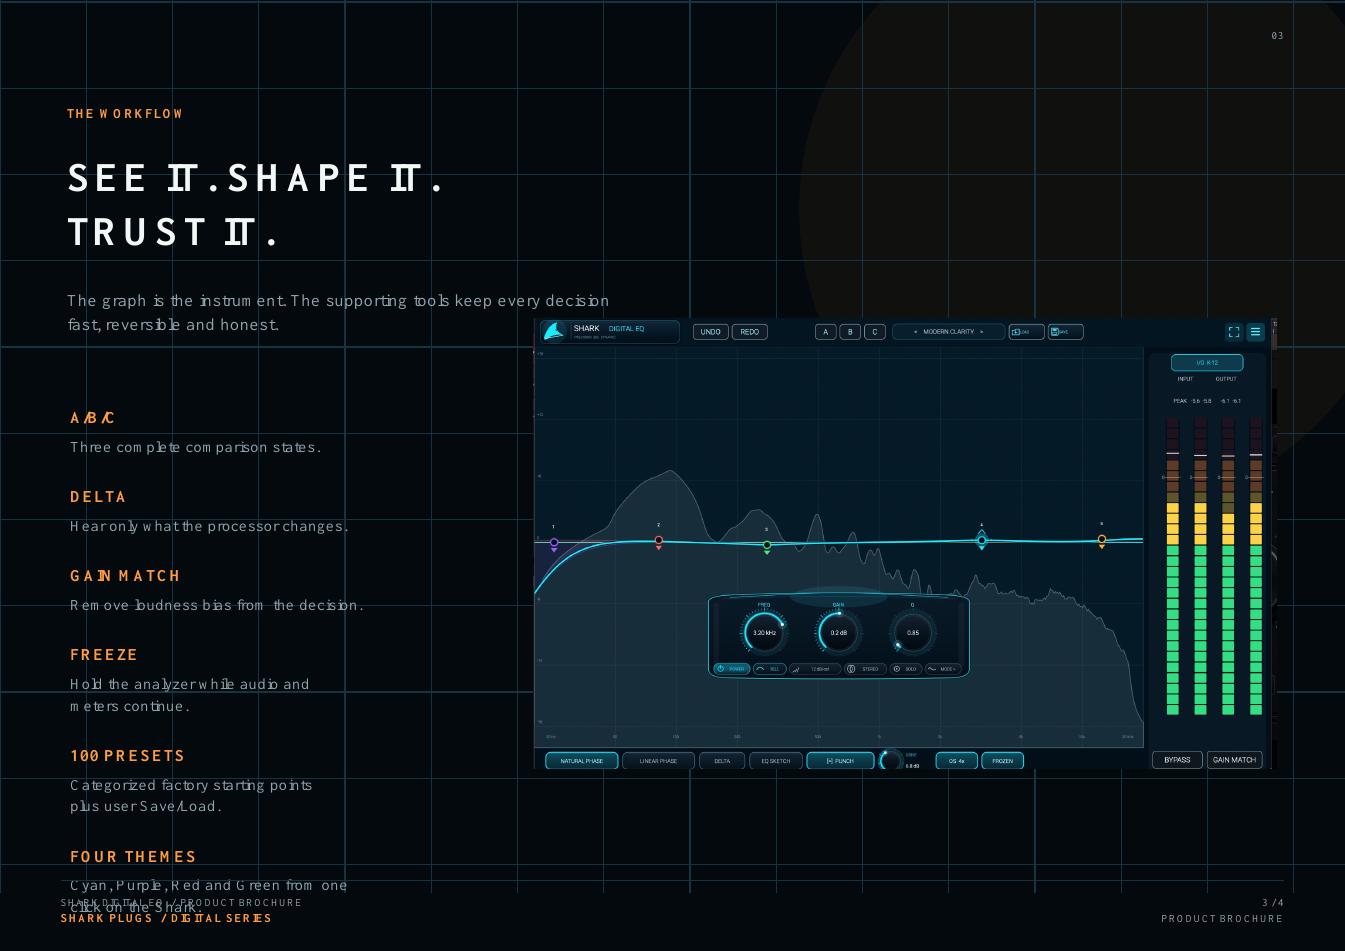The width and height of the screenshot is (1345, 951).
Task: Select EQ band node 1
Action: coord(554,543)
